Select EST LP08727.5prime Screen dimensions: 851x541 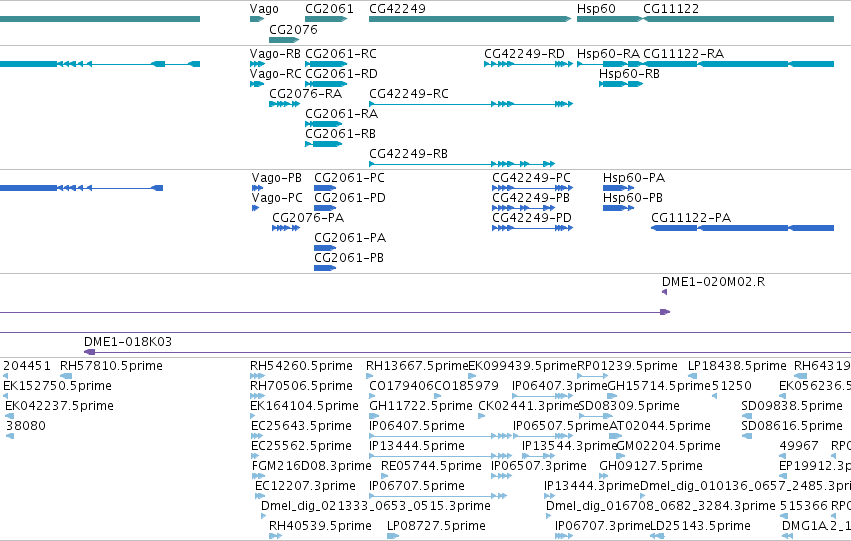pyautogui.click(x=436, y=526)
